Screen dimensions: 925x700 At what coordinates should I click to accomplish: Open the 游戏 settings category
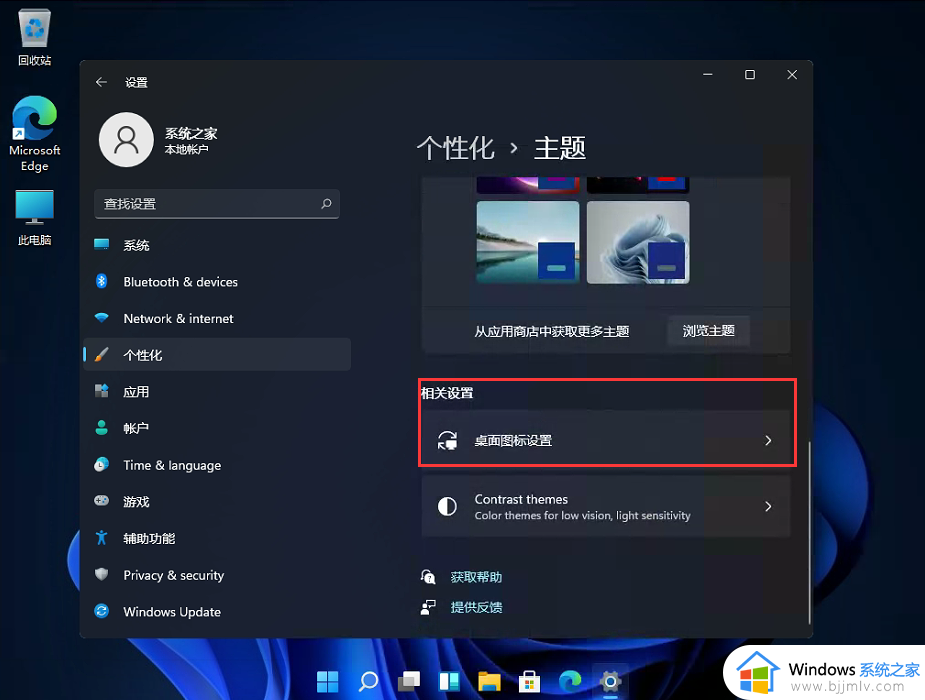(x=217, y=502)
